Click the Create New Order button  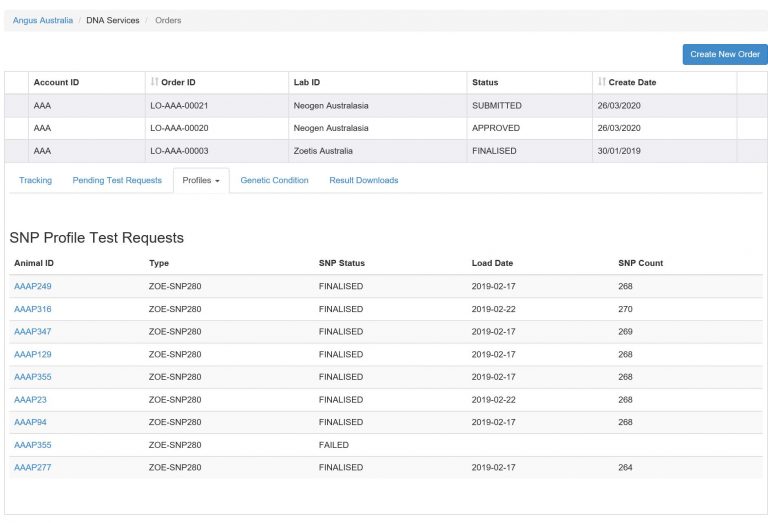724,54
